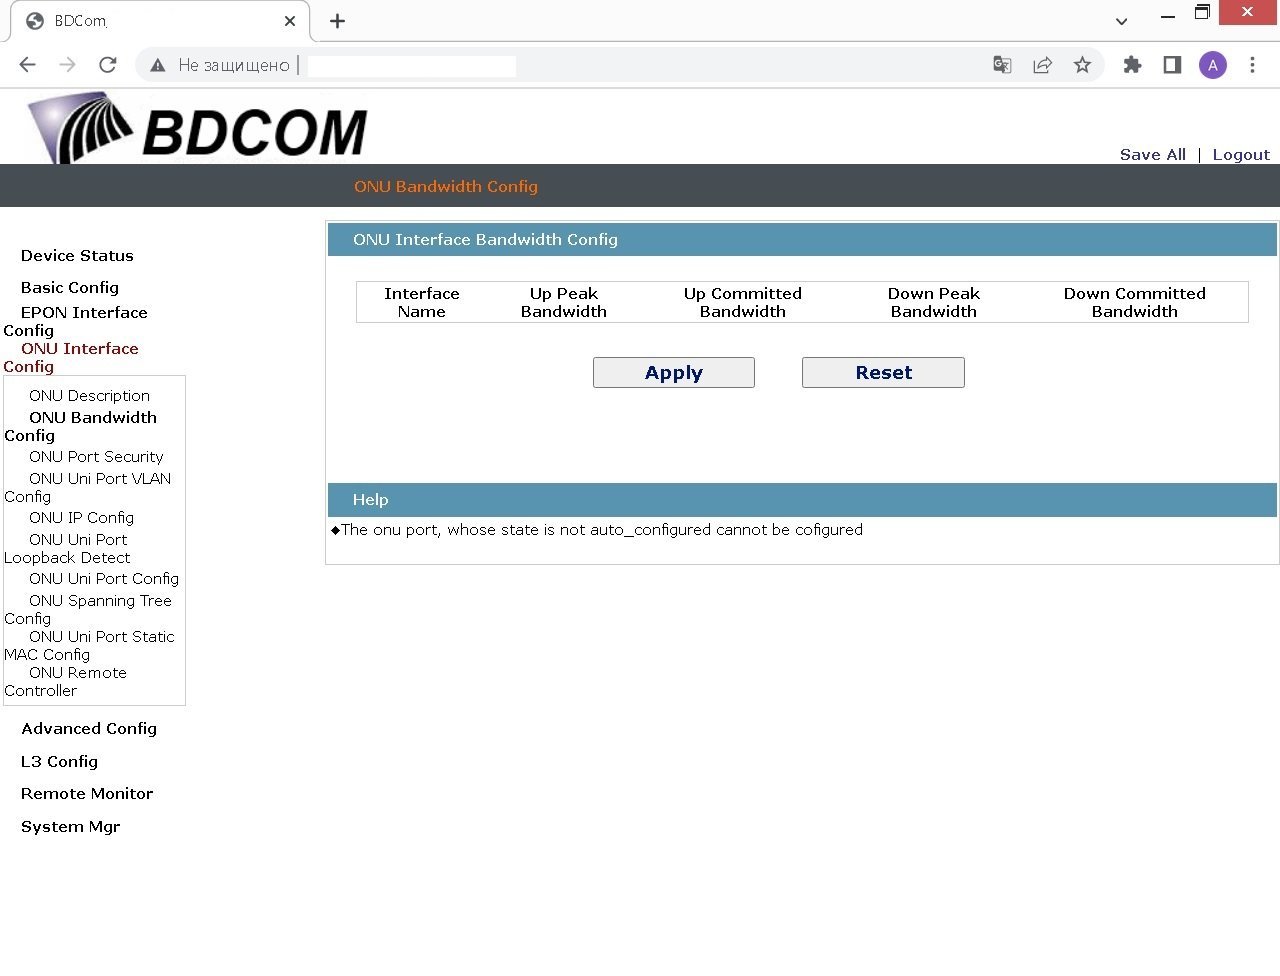
Task: Click the Save All link
Action: click(1153, 155)
